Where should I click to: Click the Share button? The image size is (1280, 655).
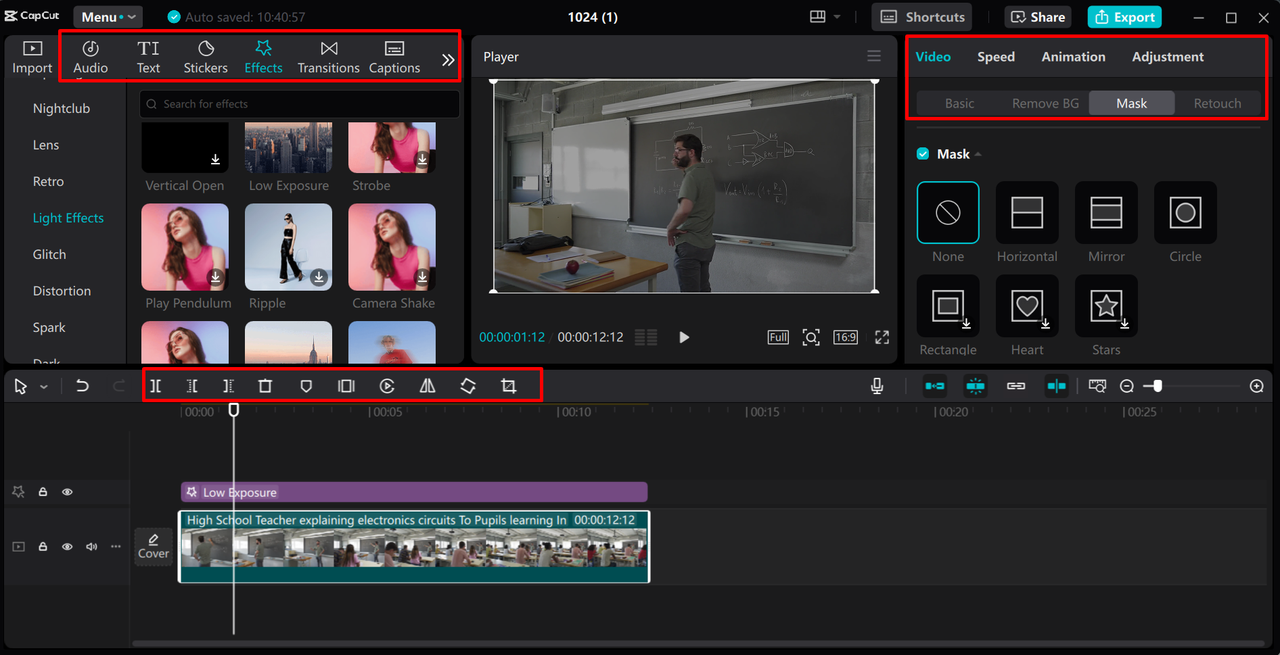point(1037,17)
